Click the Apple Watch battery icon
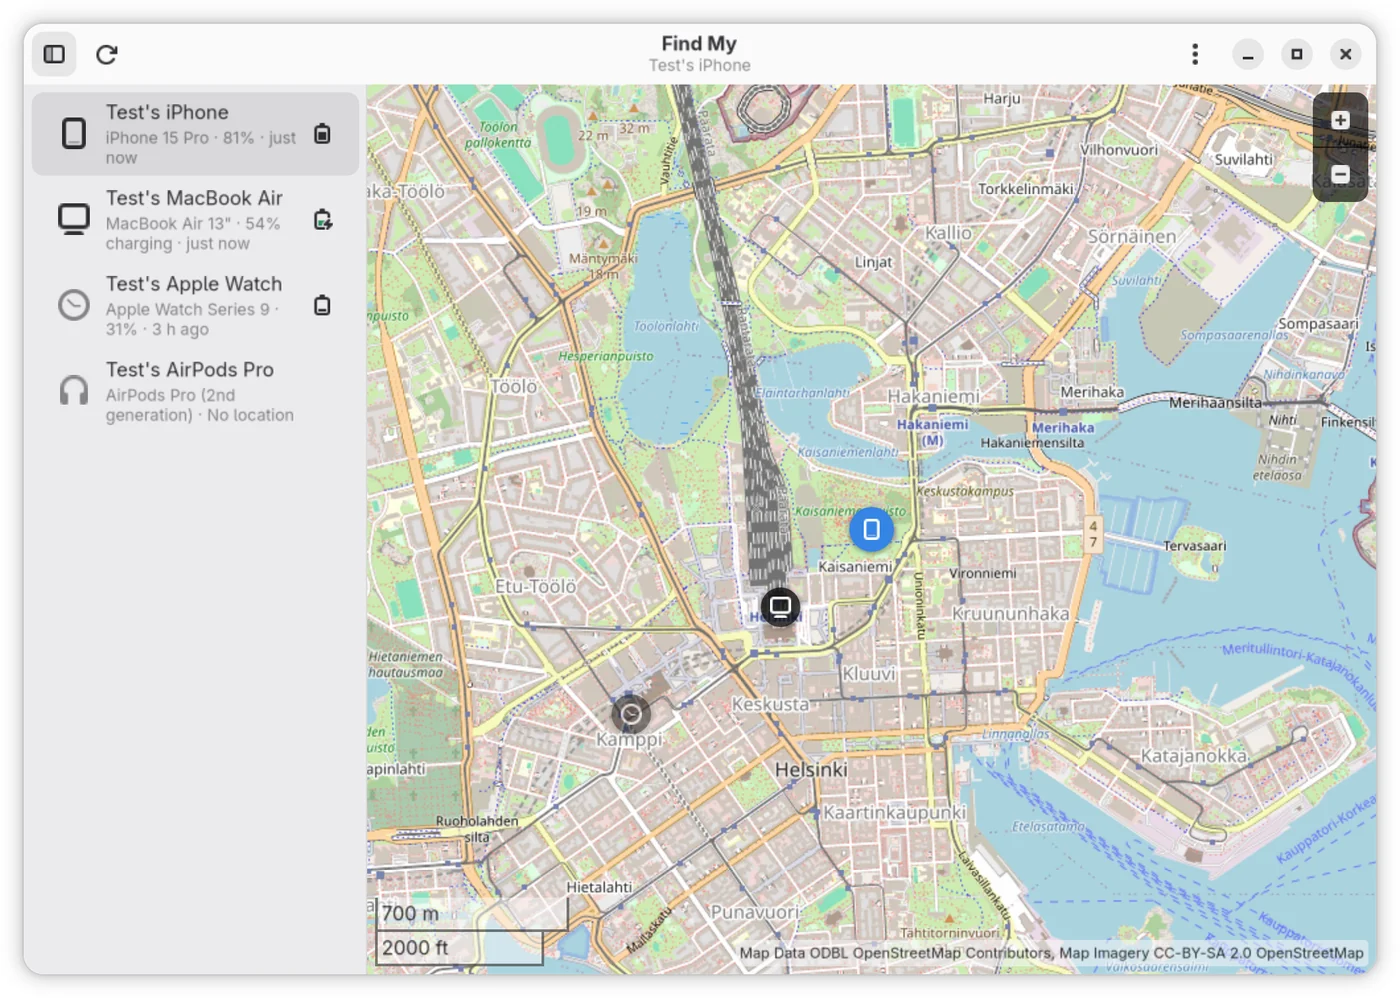The image size is (1400, 998). (x=322, y=305)
